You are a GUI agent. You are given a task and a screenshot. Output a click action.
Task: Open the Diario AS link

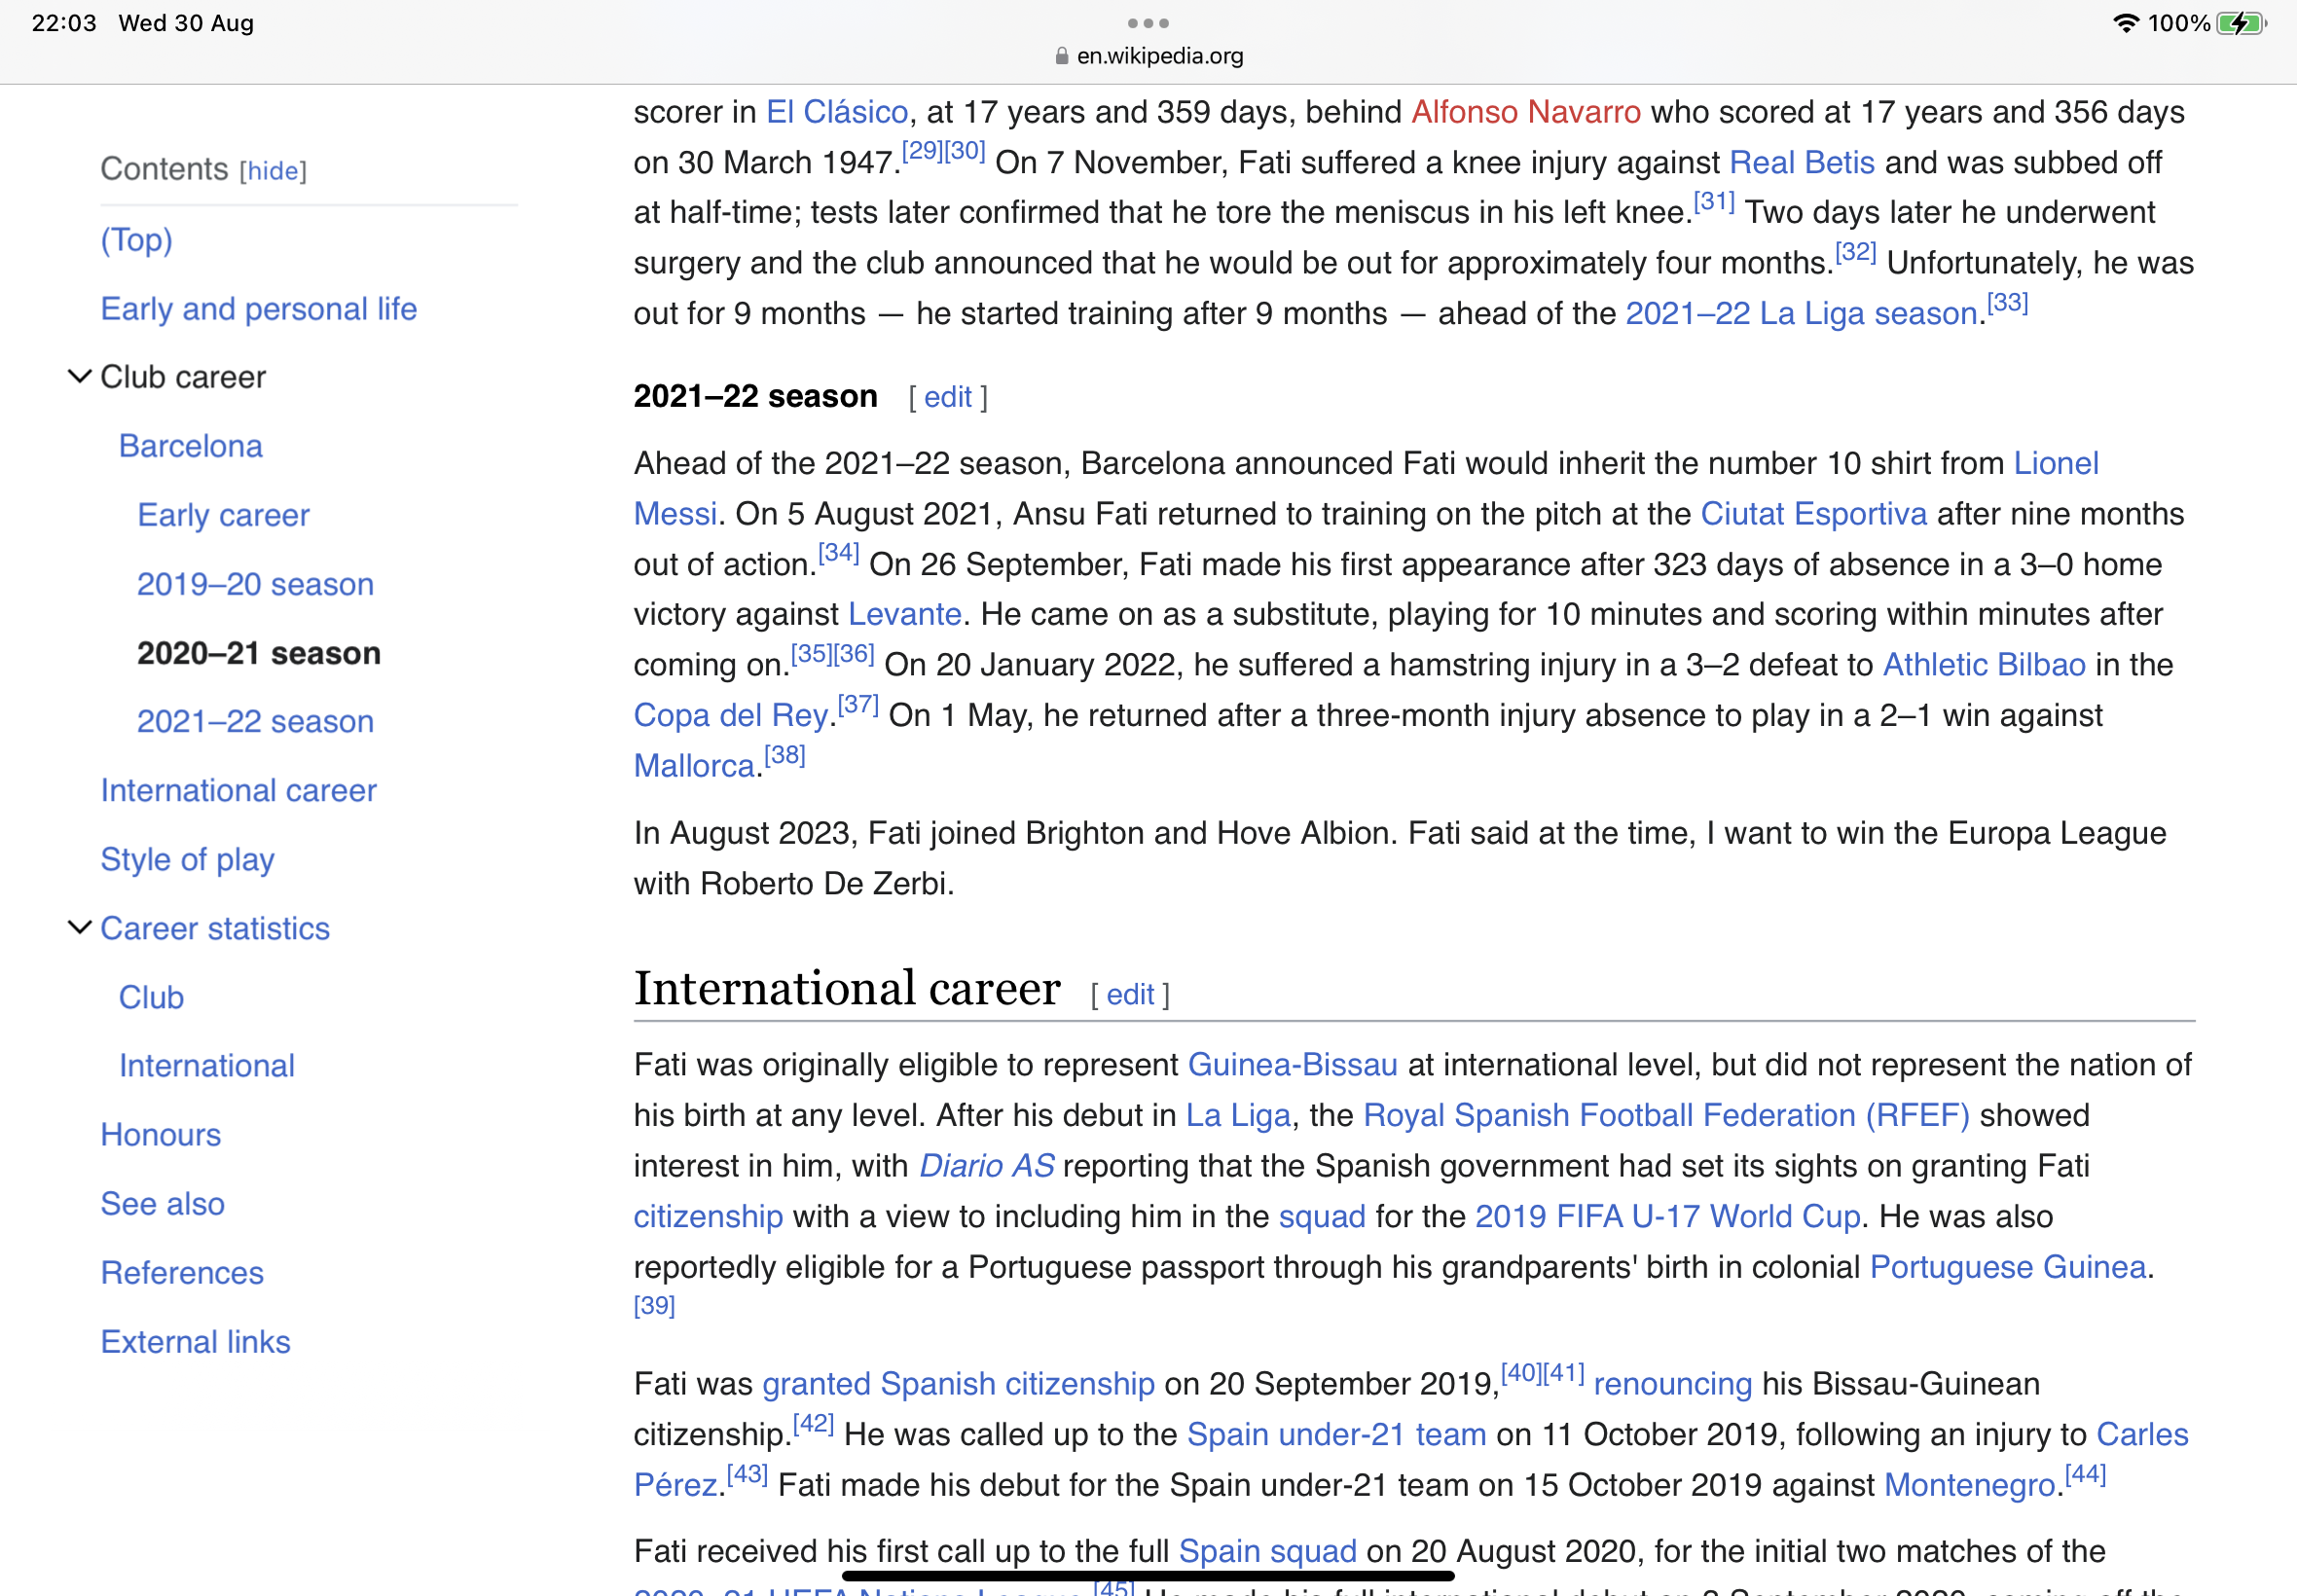click(986, 1166)
